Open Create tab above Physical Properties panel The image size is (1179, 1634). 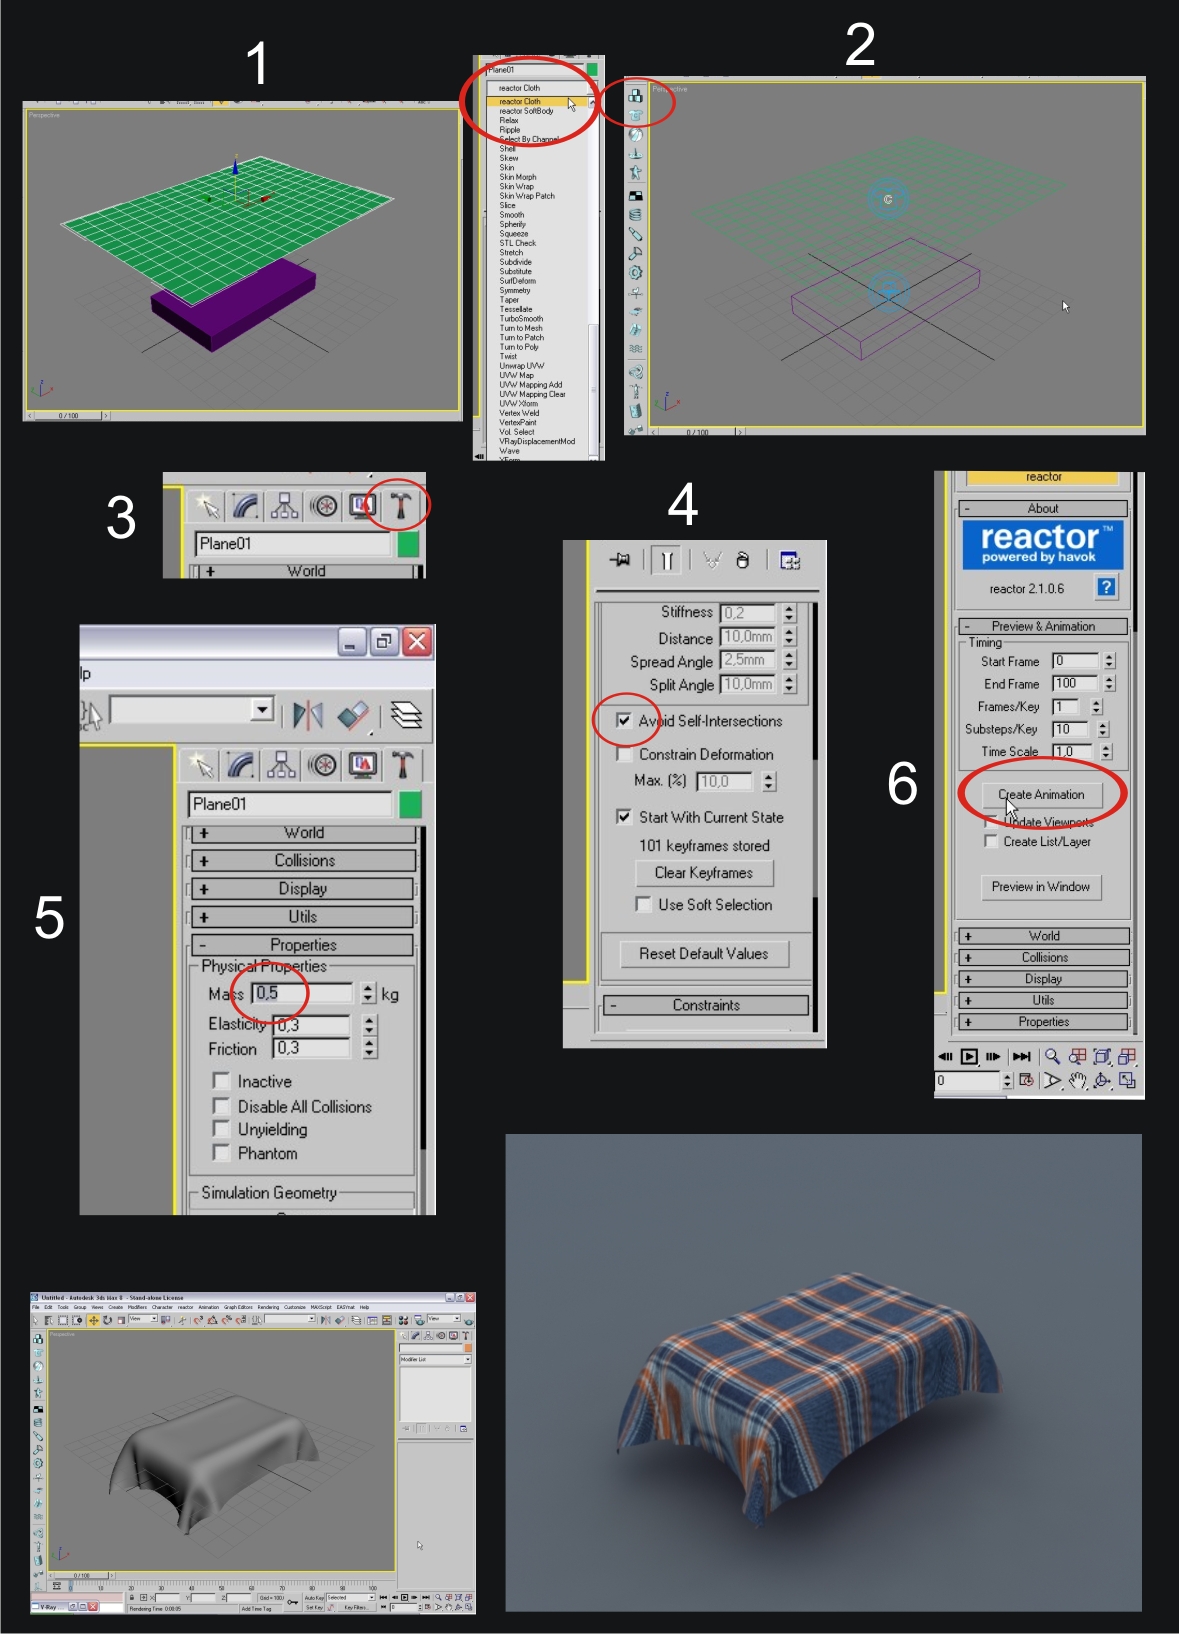click(201, 766)
